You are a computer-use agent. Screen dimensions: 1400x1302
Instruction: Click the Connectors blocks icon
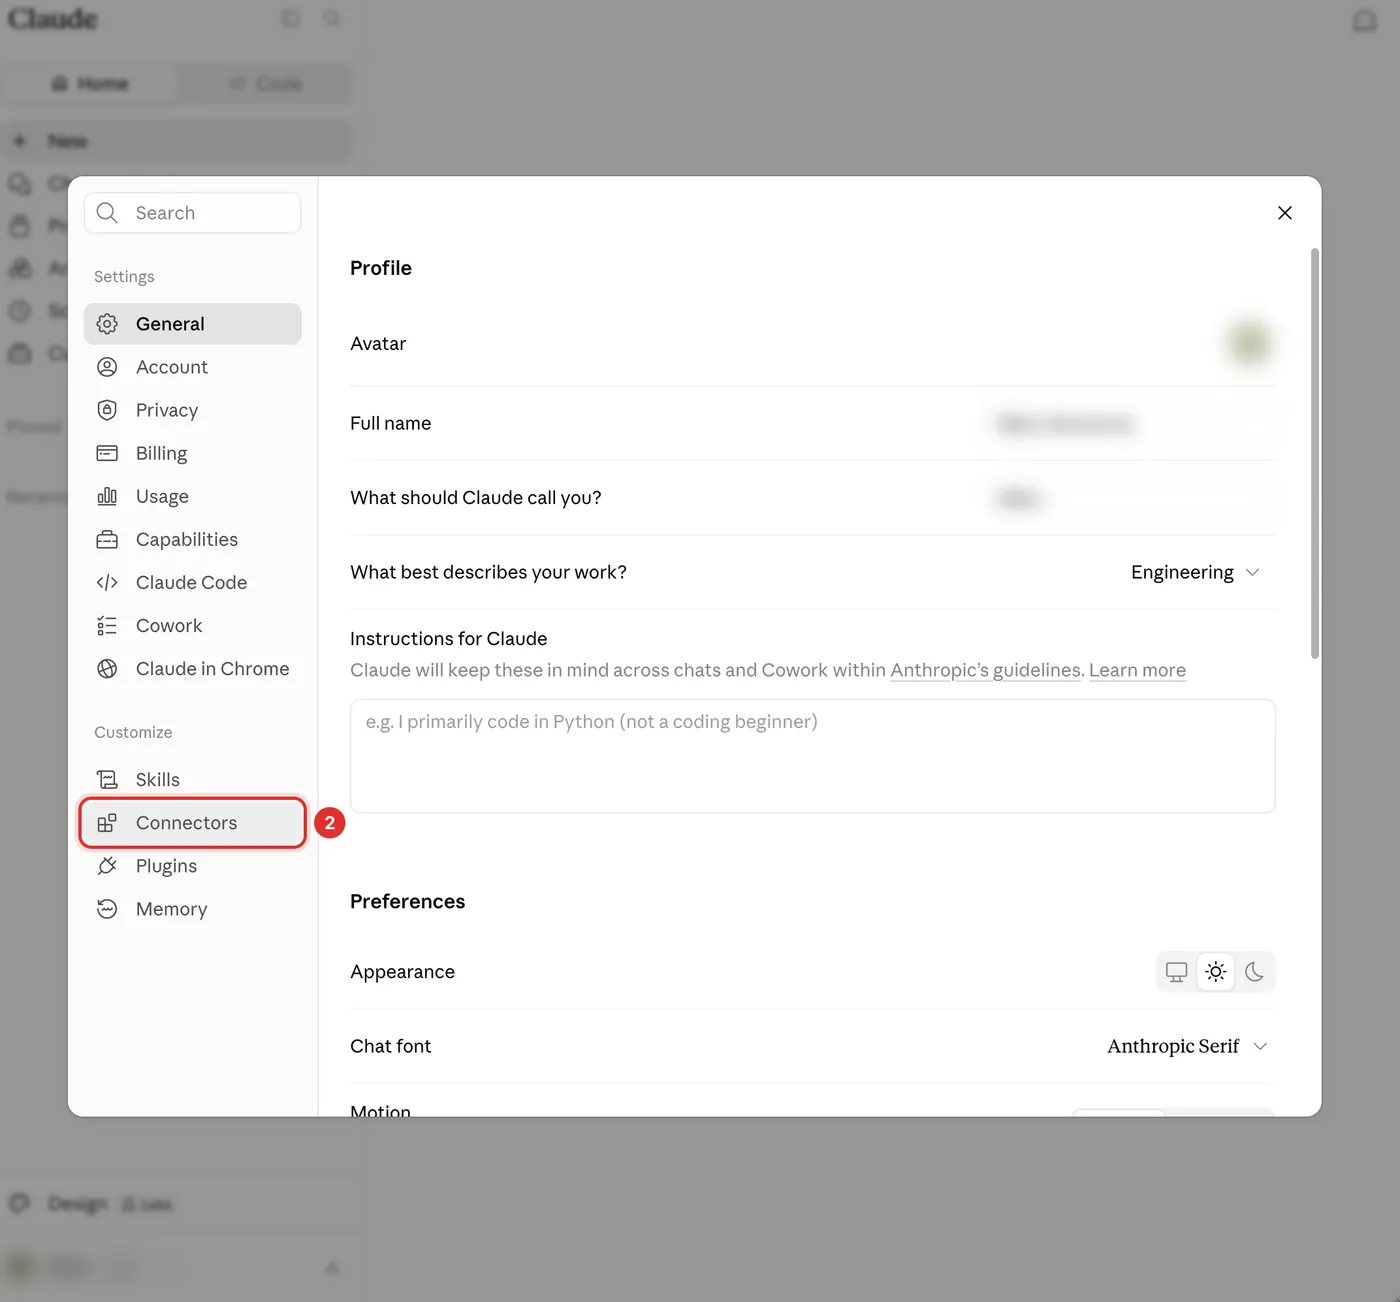point(107,823)
